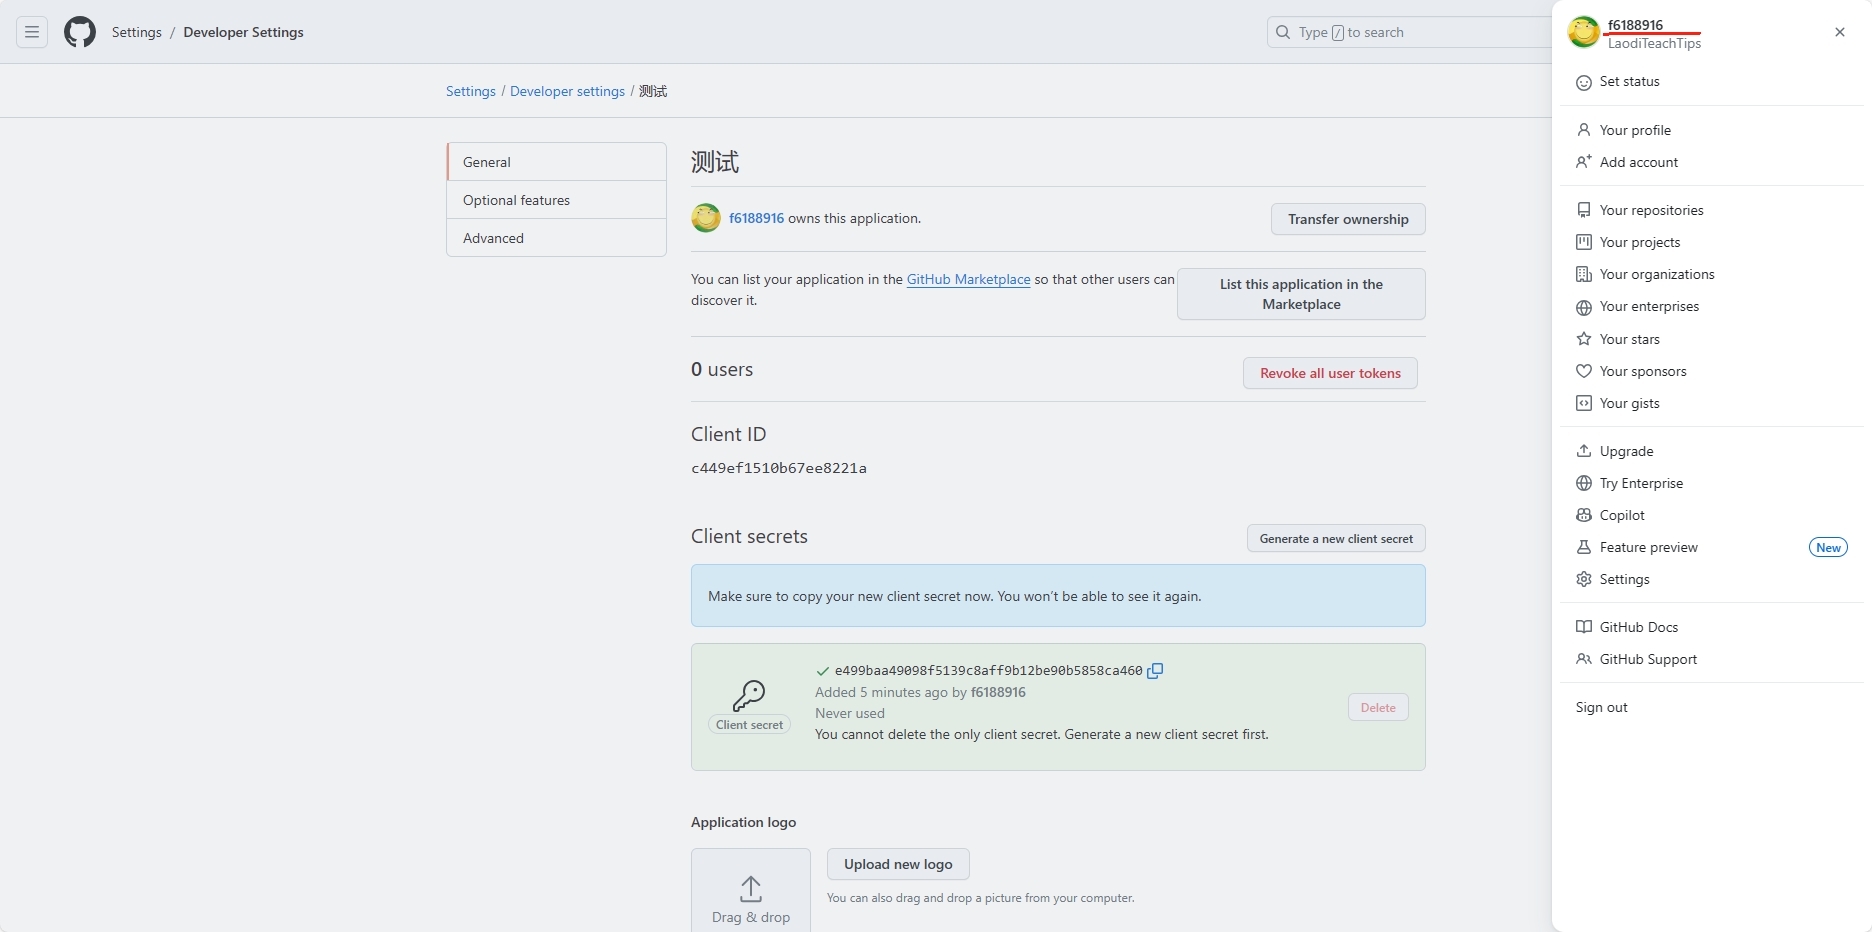Click List this application in the Marketplace
1872x932 pixels.
click(1301, 294)
